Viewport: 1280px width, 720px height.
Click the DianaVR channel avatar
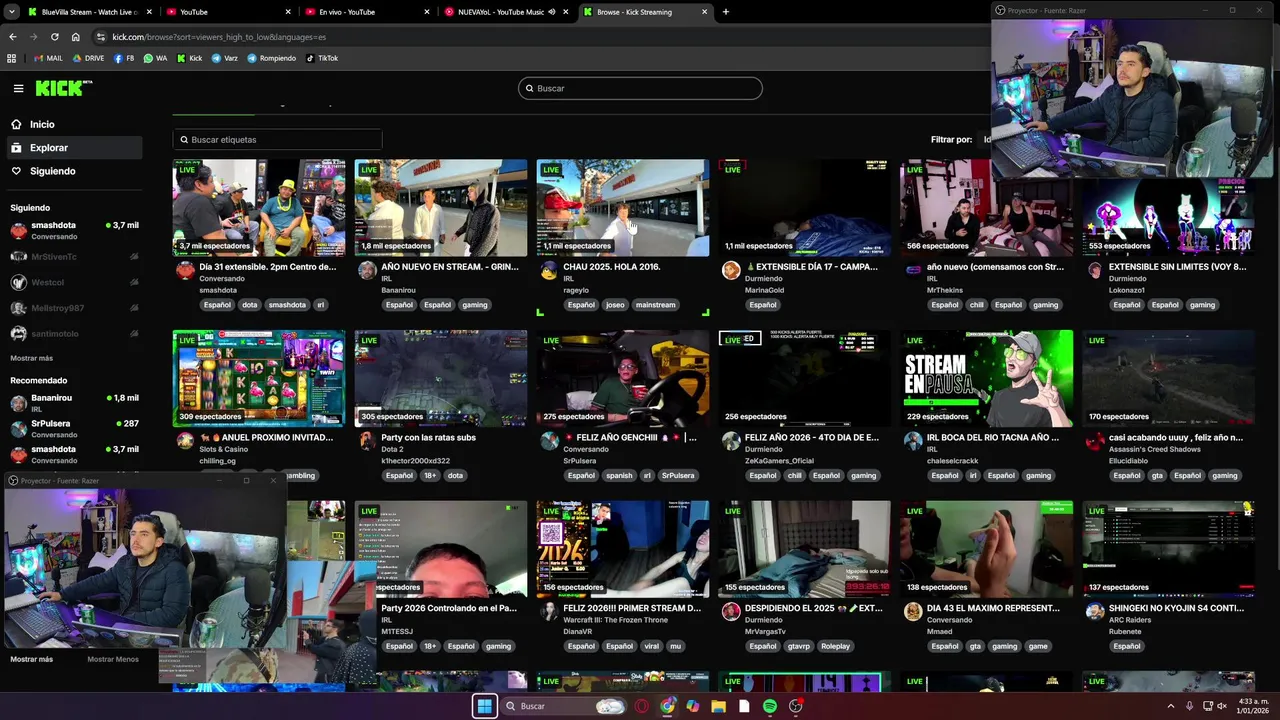549,611
